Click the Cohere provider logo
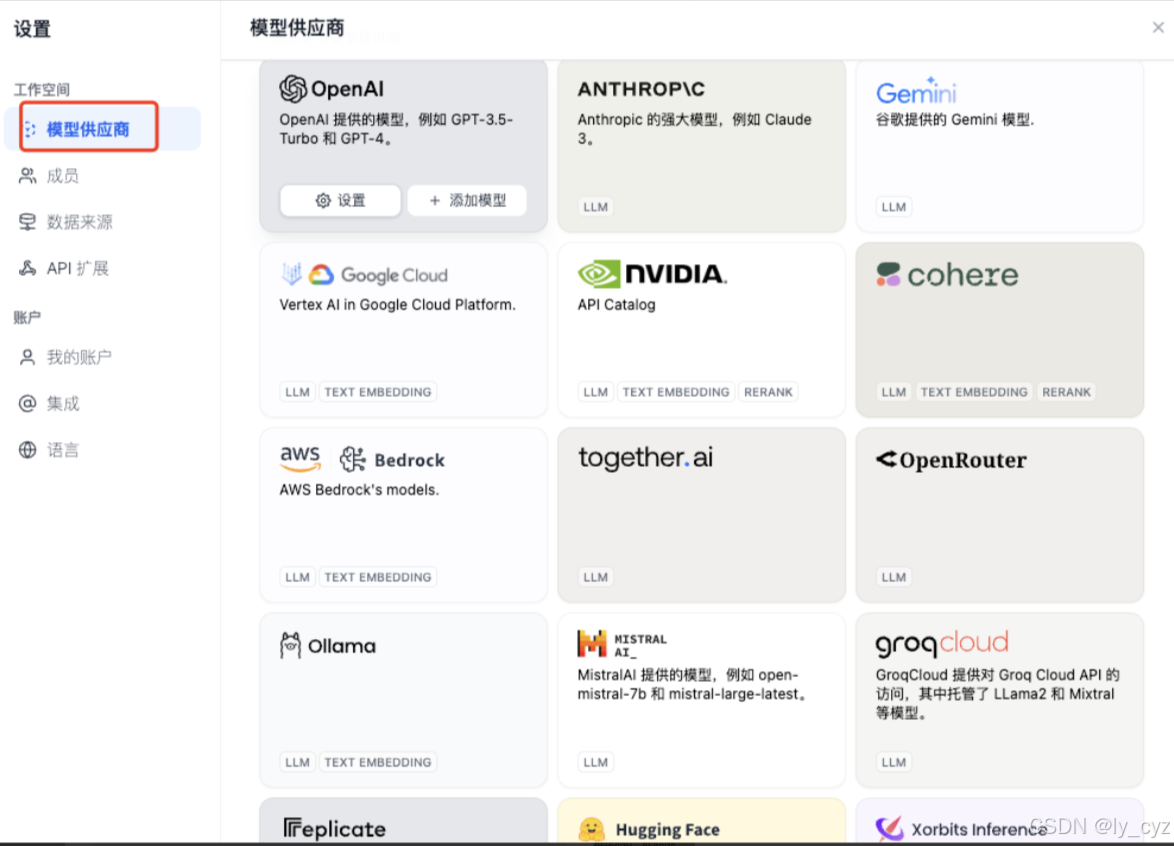Viewport: 1174px width, 846px height. [946, 274]
